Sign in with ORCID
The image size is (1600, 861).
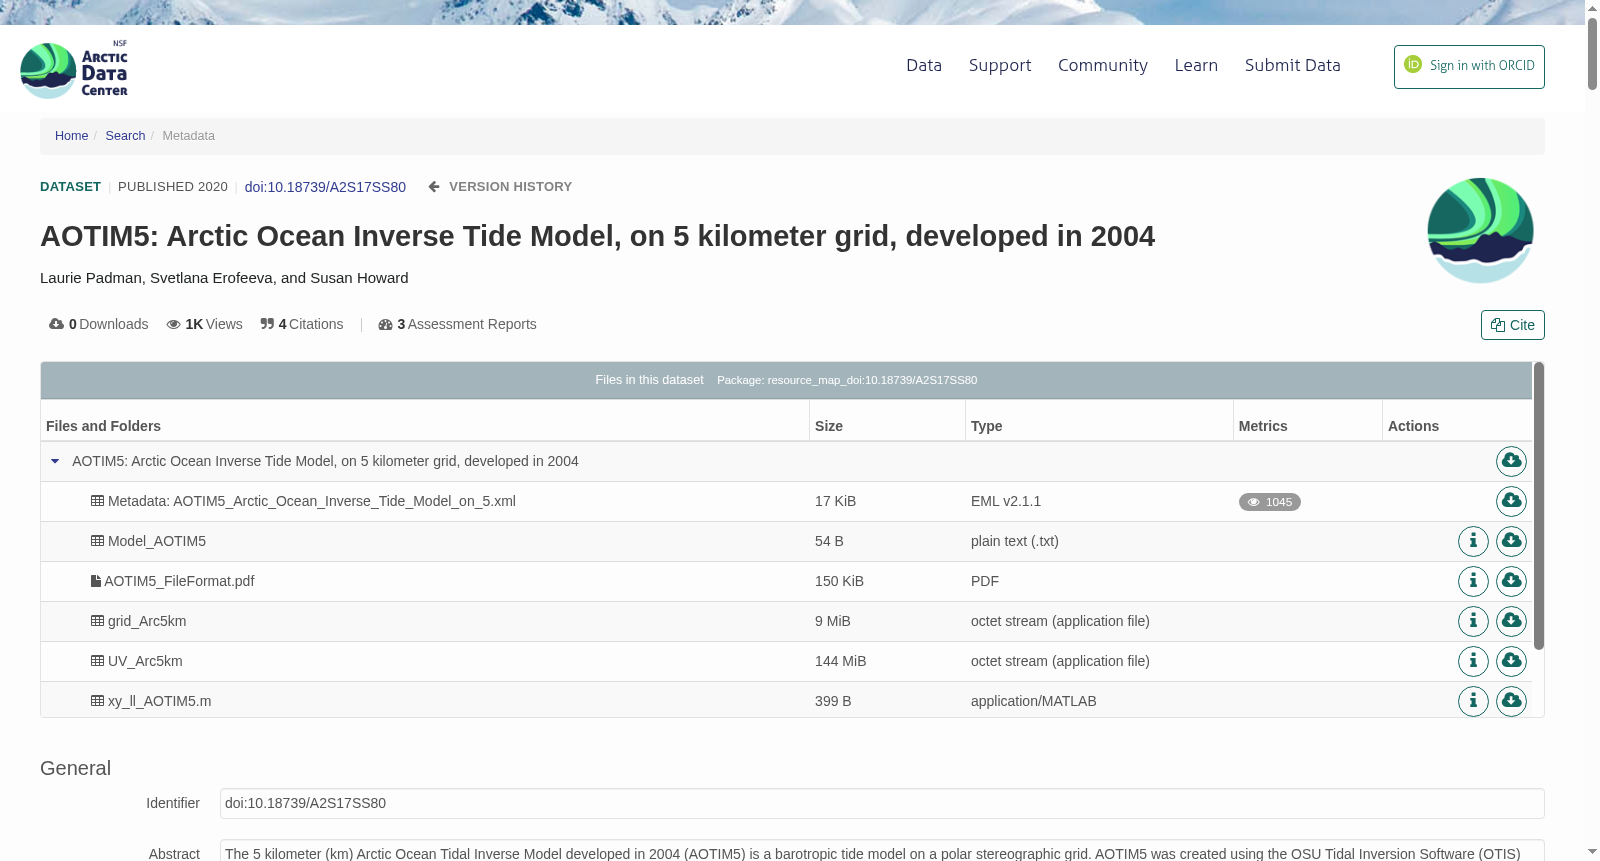(x=1469, y=67)
